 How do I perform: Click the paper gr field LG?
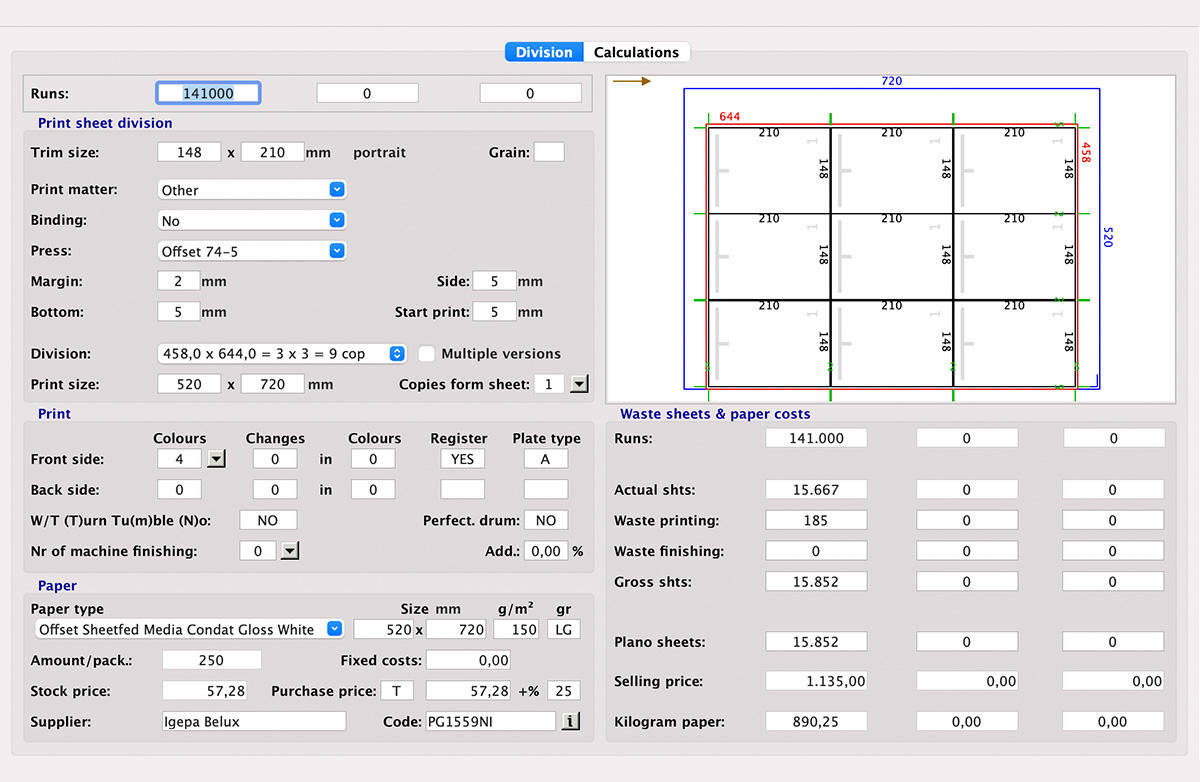[x=563, y=629]
